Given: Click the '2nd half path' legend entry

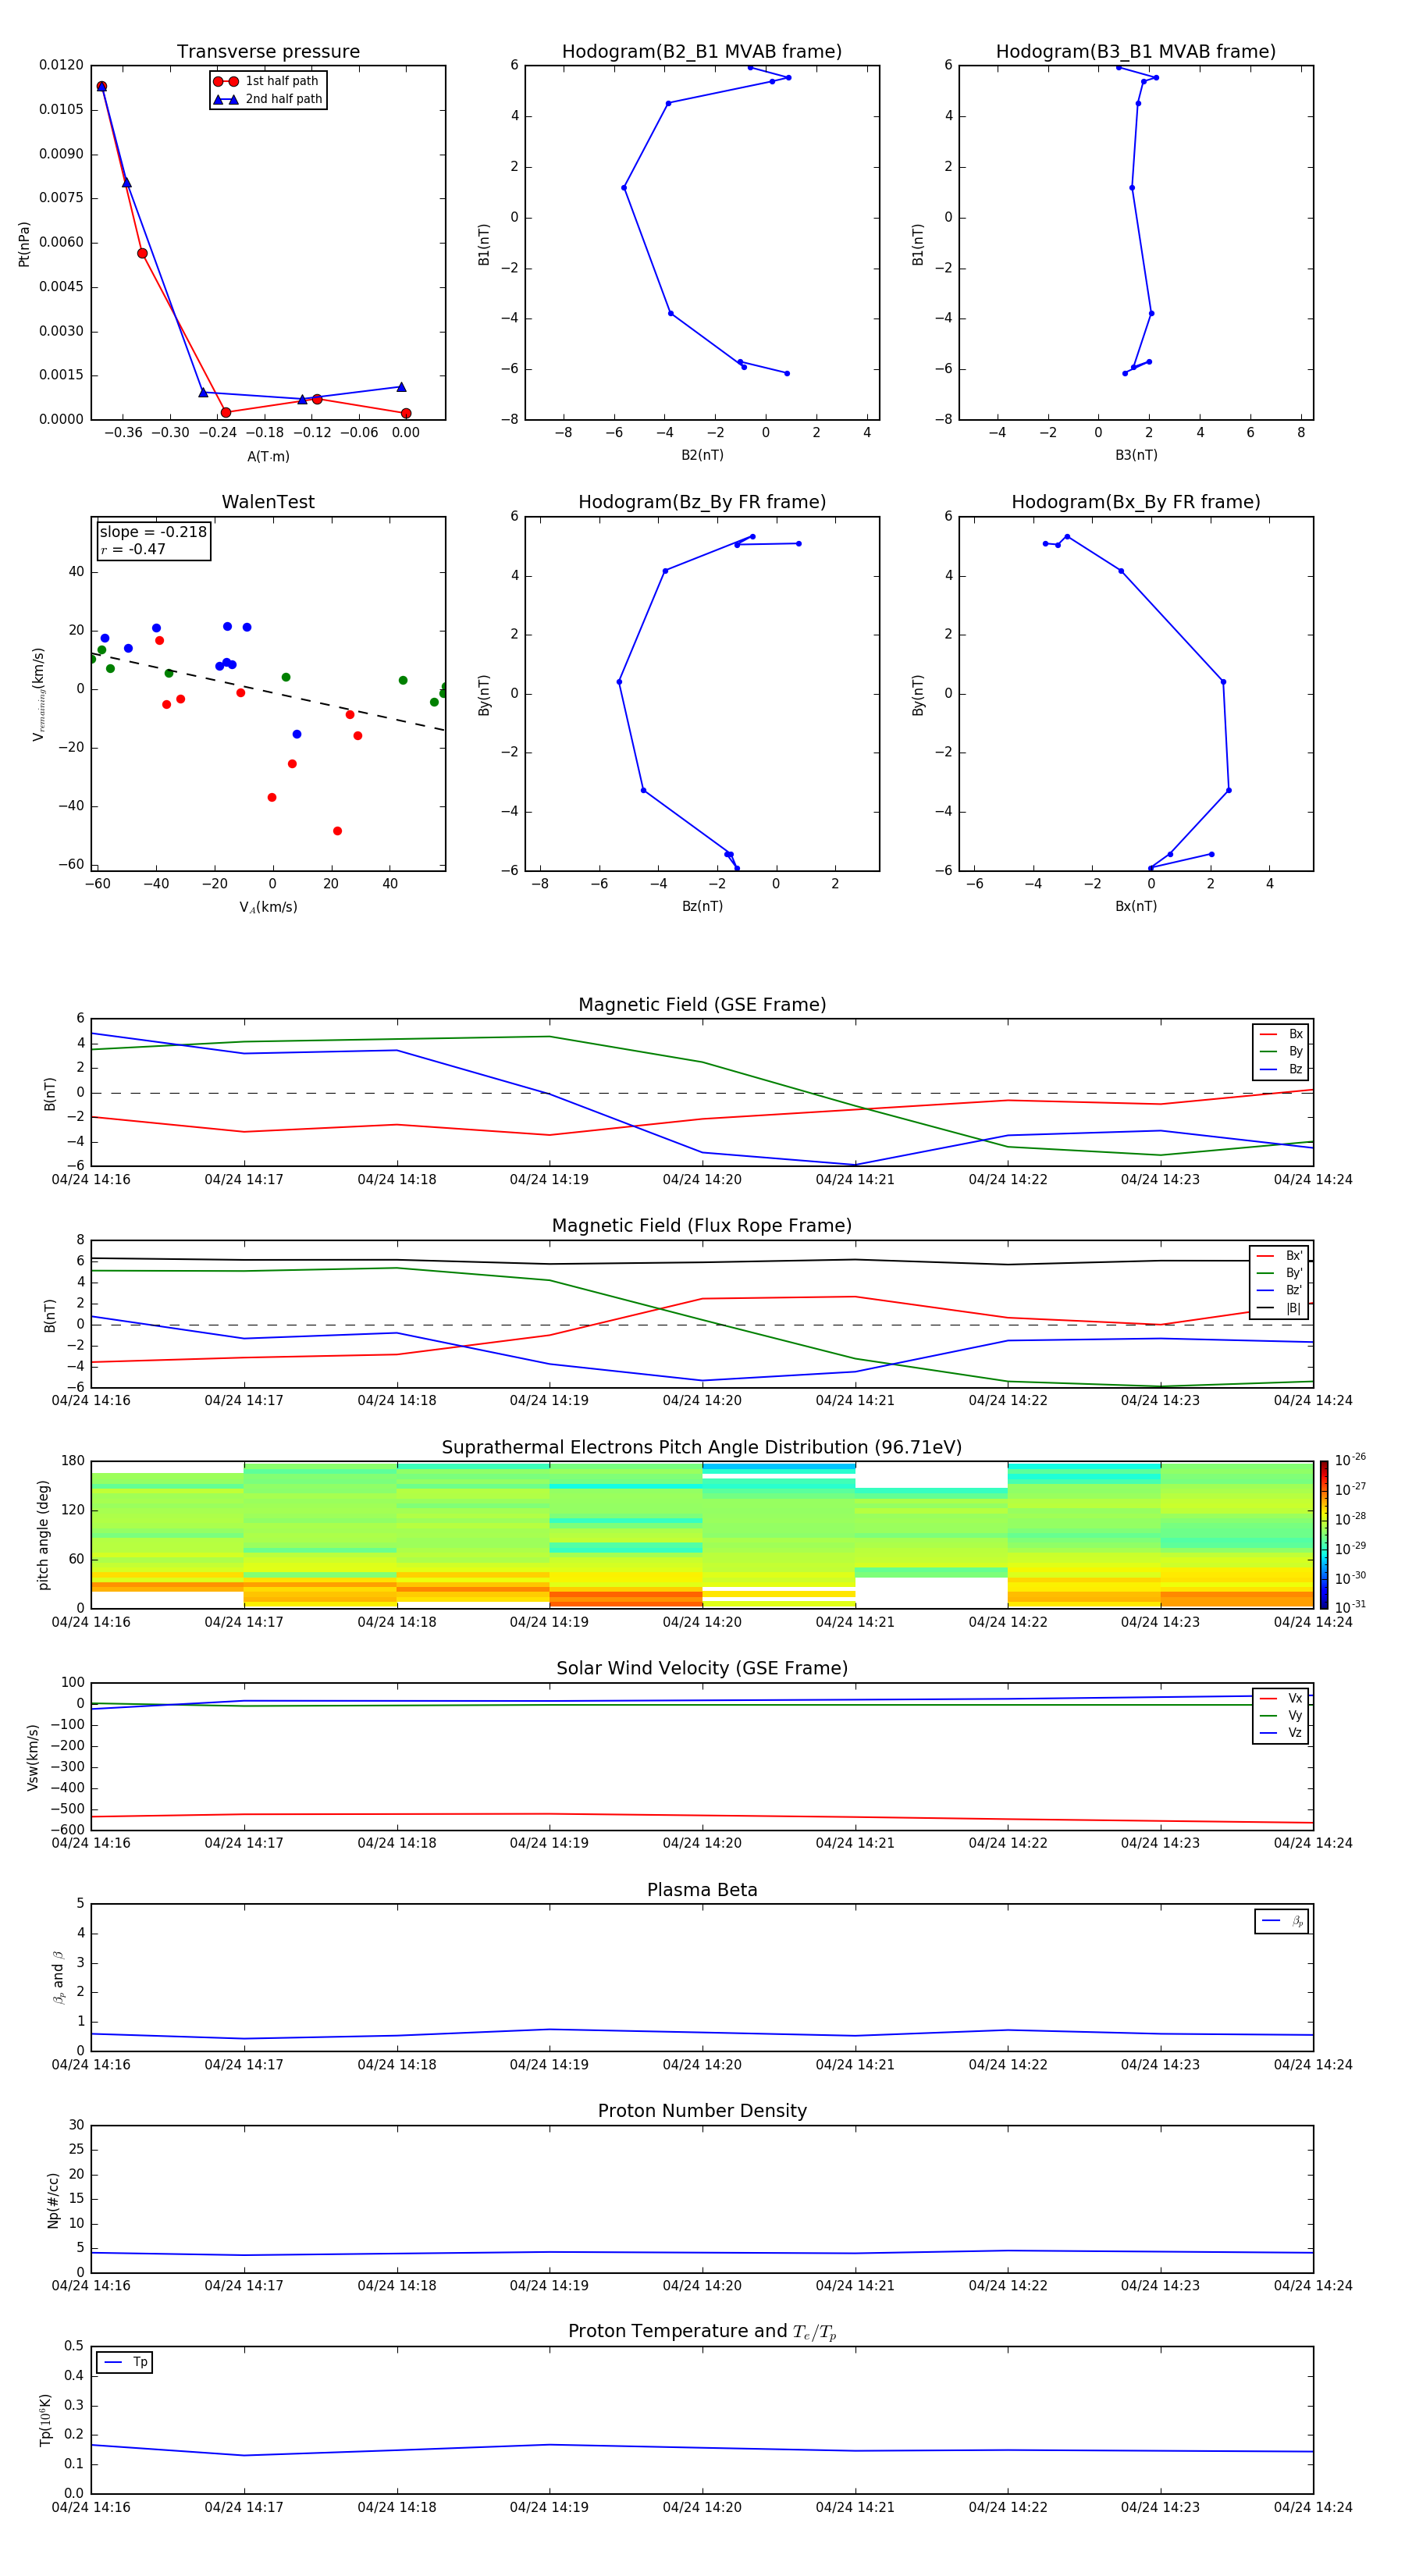Looking at the screenshot, I should pyautogui.click(x=268, y=99).
